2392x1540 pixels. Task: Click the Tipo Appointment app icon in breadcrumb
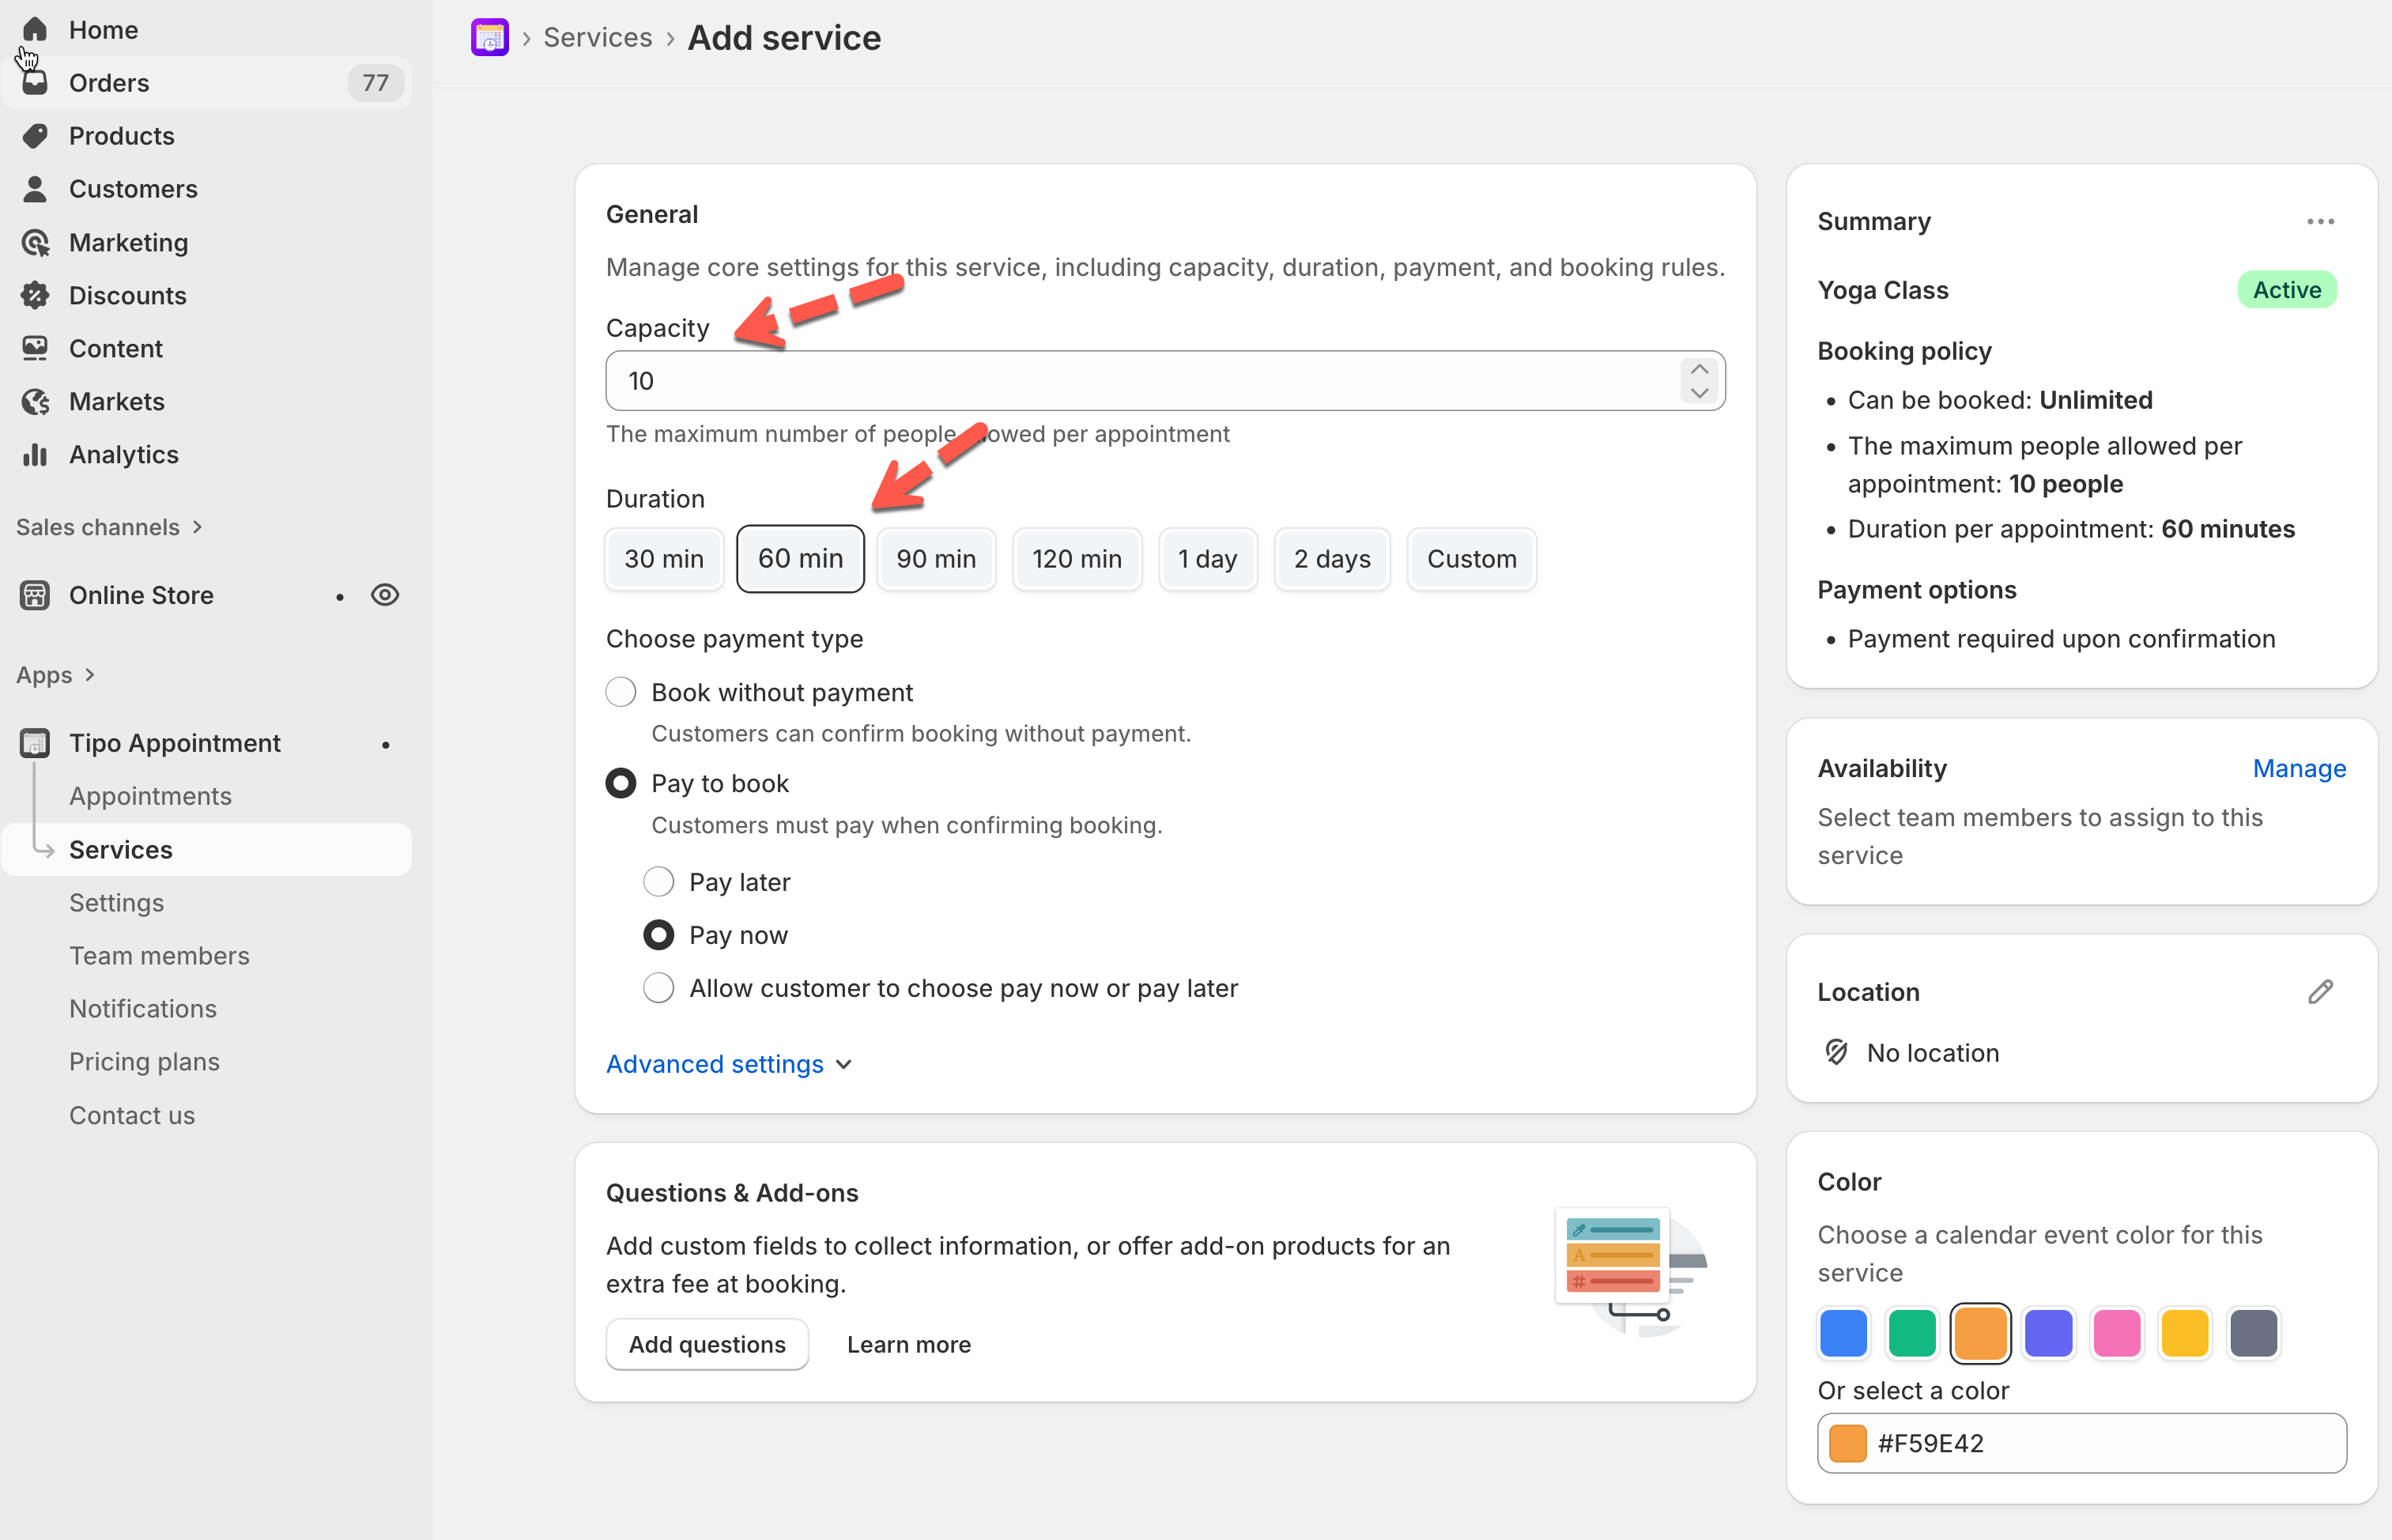click(490, 37)
